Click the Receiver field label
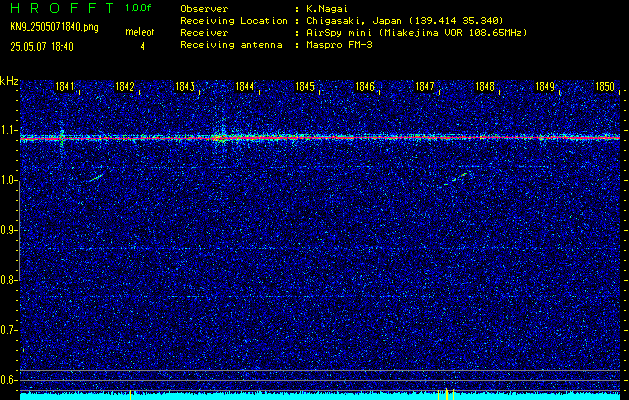The image size is (629, 400). point(204,32)
